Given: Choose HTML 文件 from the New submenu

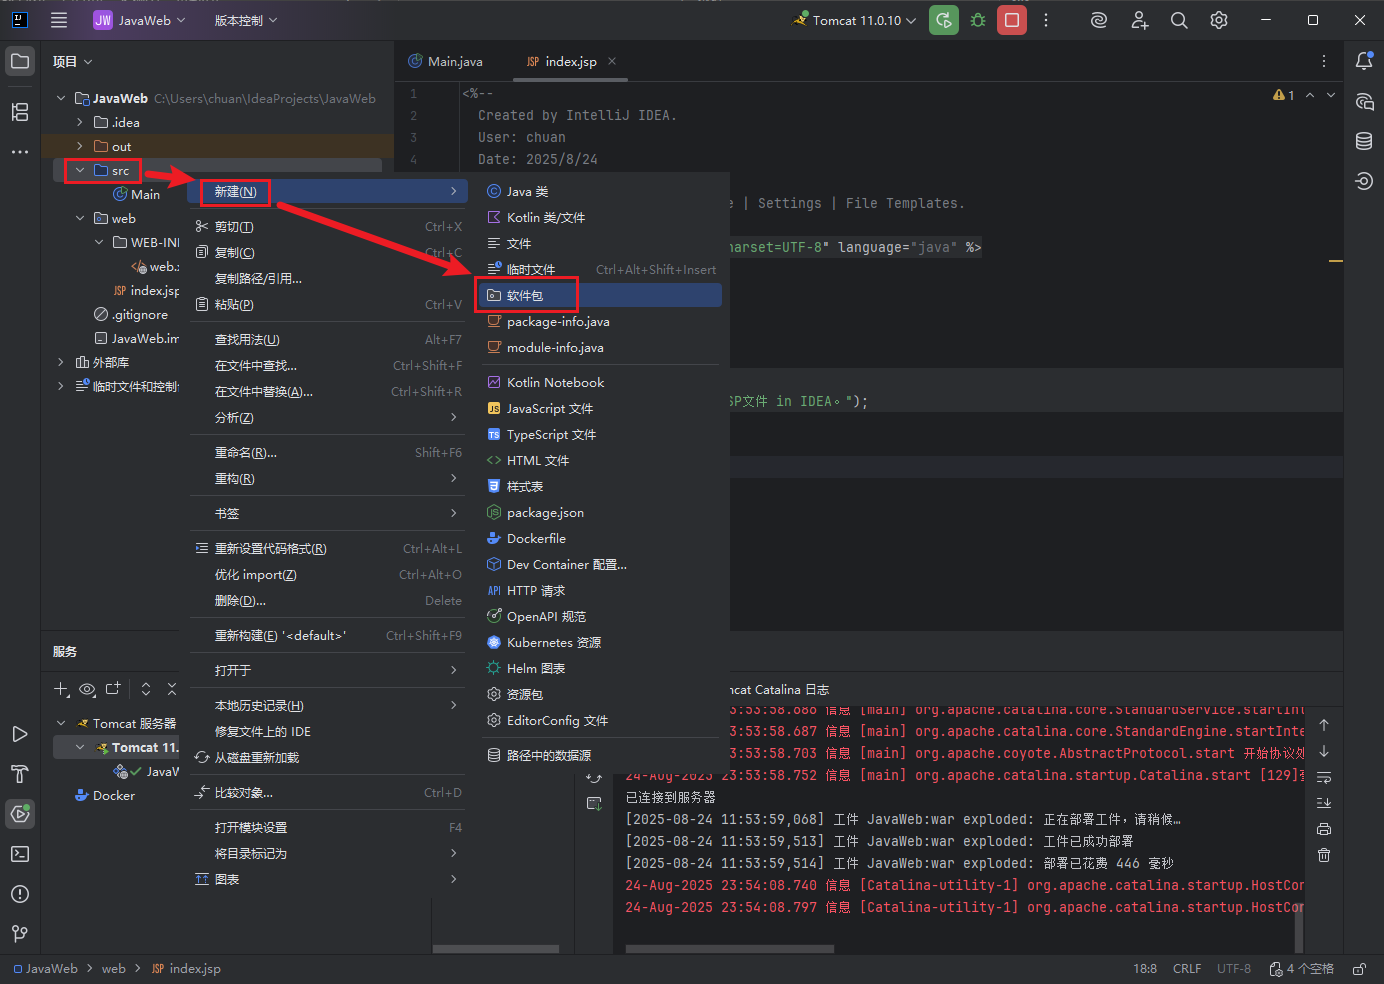Looking at the screenshot, I should [x=599, y=460].
